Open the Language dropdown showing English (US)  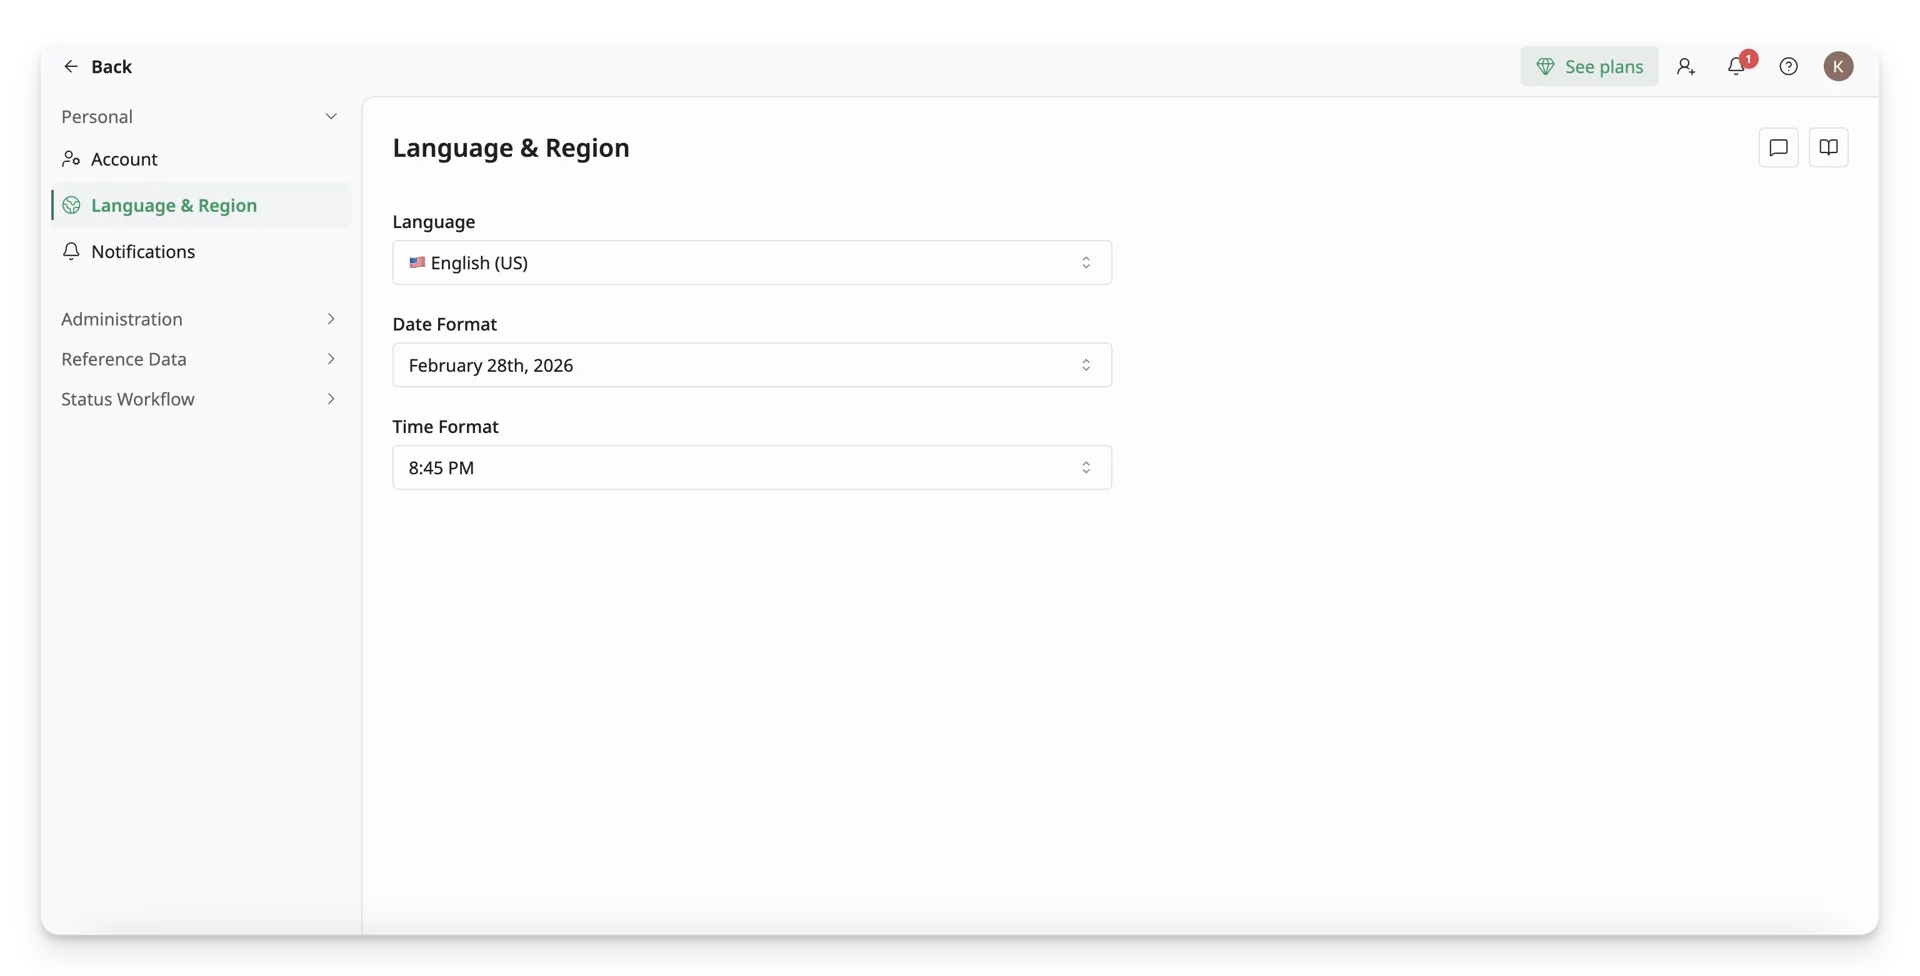coord(752,263)
